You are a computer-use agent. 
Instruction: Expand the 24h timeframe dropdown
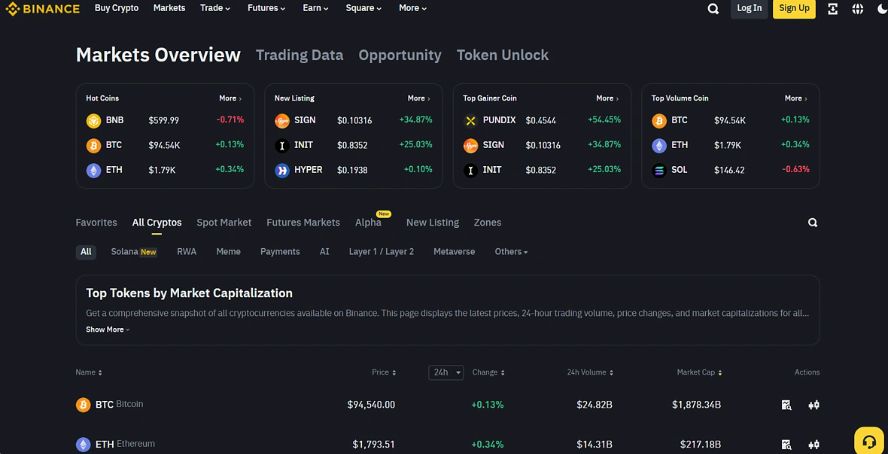tap(446, 373)
